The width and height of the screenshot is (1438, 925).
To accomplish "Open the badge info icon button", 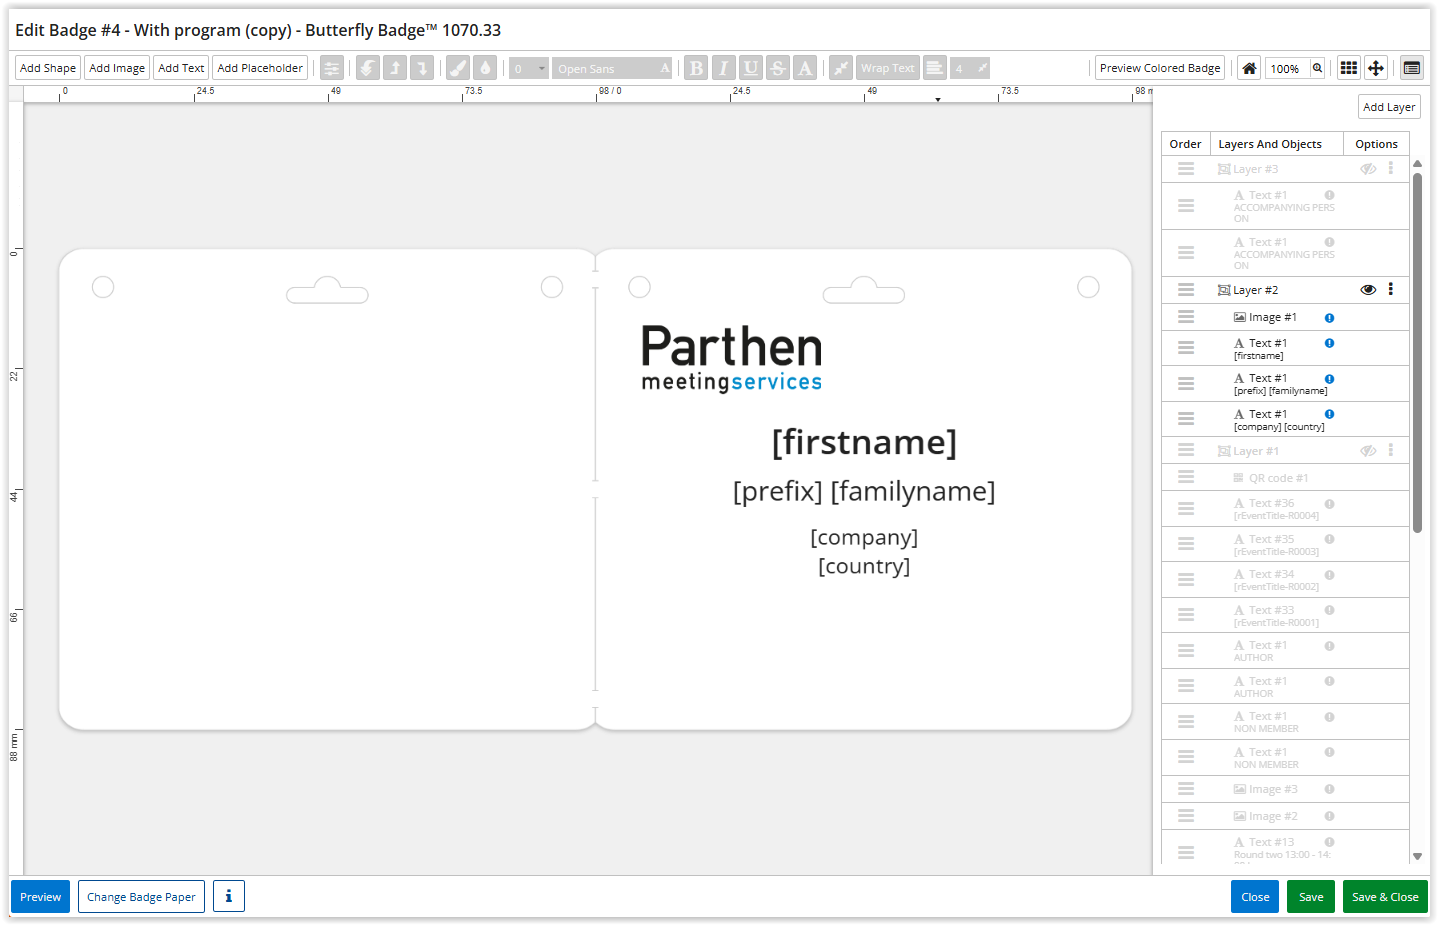I will [229, 896].
